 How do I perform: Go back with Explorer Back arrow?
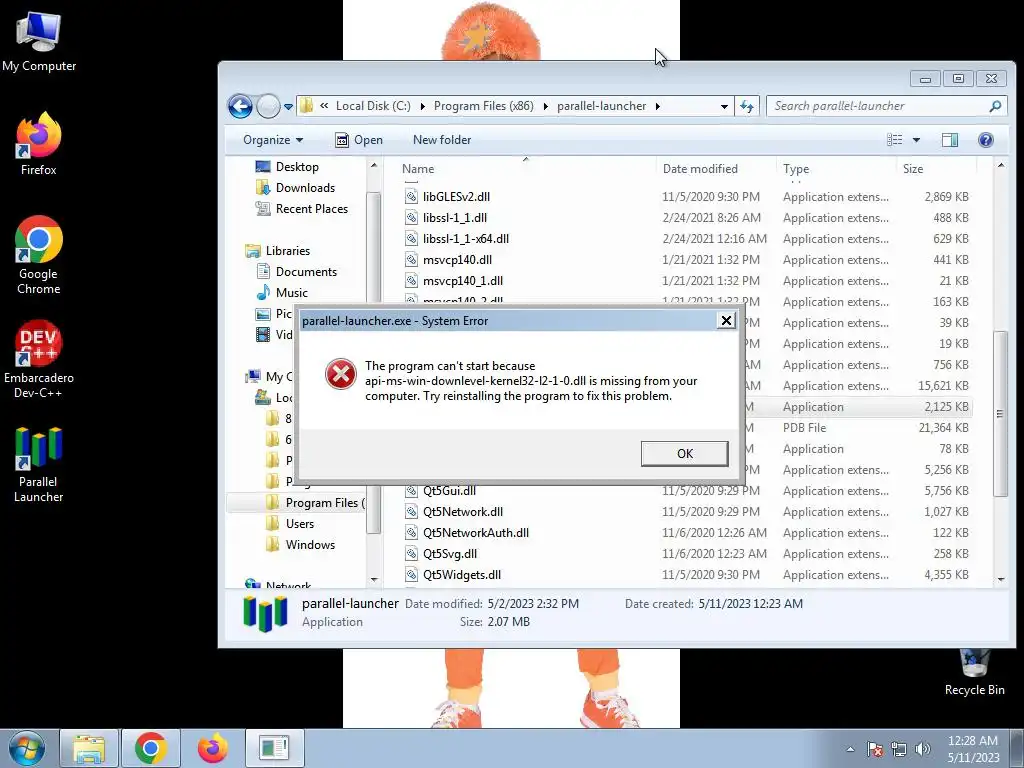(x=240, y=106)
